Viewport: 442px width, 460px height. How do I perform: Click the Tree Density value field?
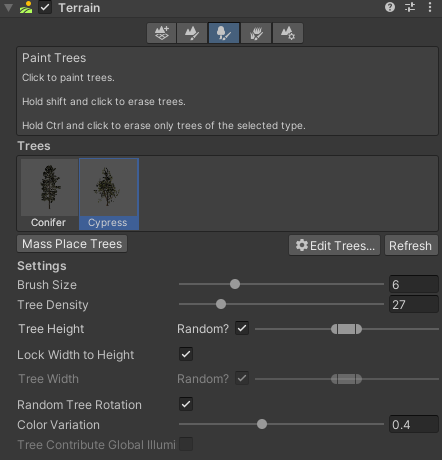tap(414, 304)
